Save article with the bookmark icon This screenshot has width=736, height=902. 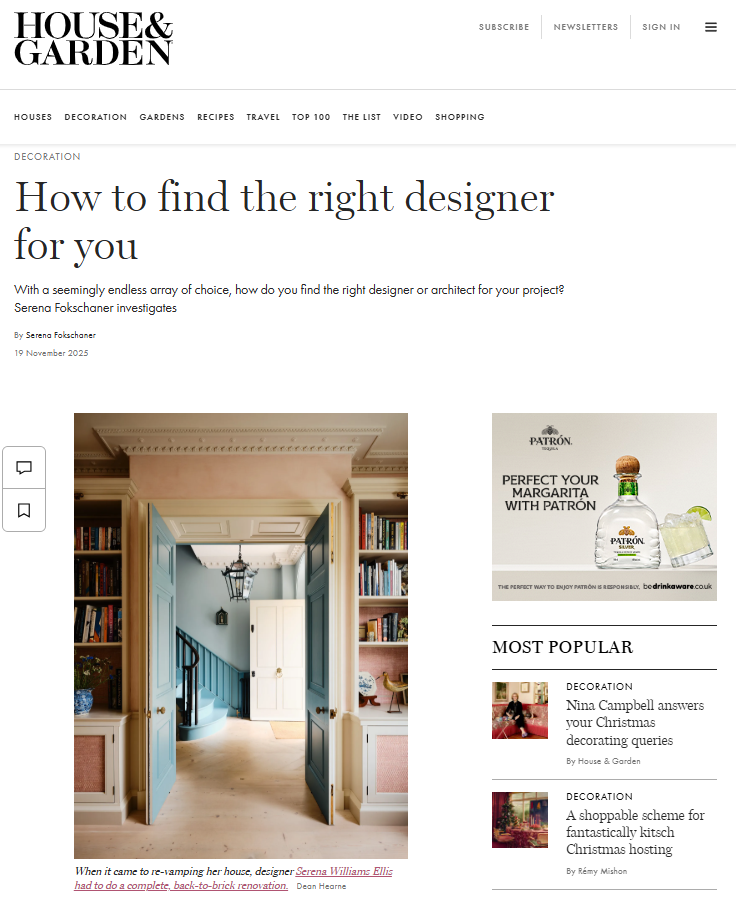(x=24, y=510)
